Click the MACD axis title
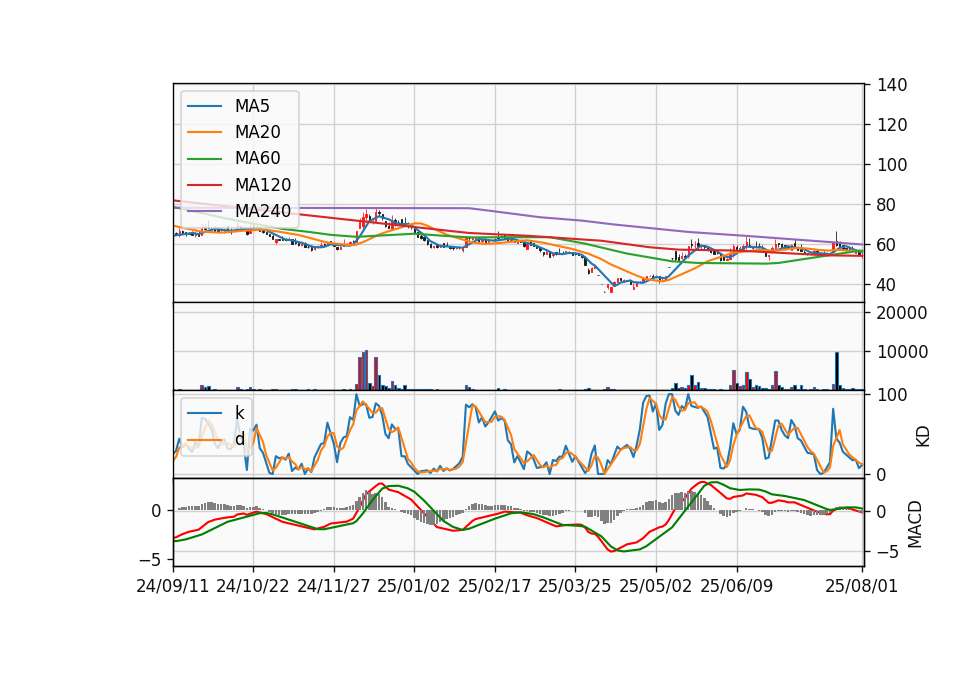960x690 pixels. pyautogui.click(x=915, y=524)
